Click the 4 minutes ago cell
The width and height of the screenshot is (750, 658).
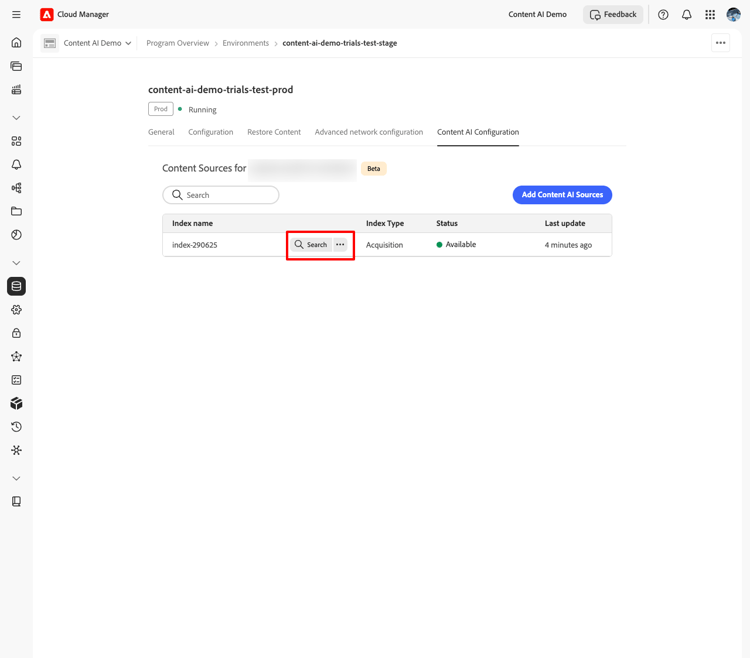[568, 245]
